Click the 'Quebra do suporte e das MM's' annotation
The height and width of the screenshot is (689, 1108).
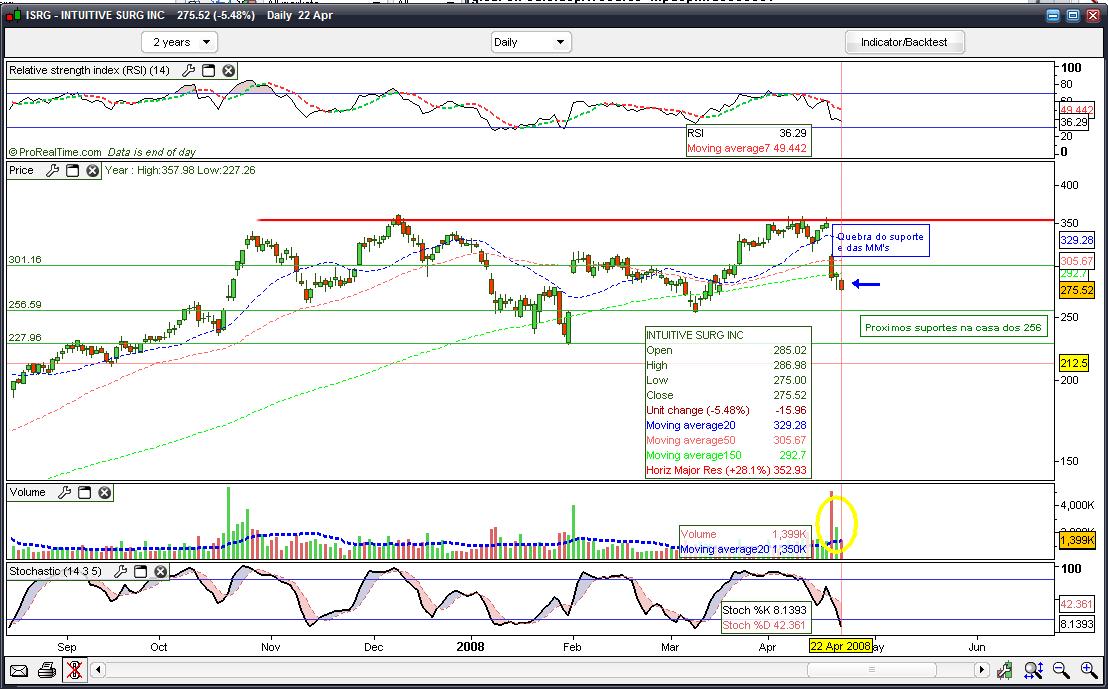[x=880, y=242]
